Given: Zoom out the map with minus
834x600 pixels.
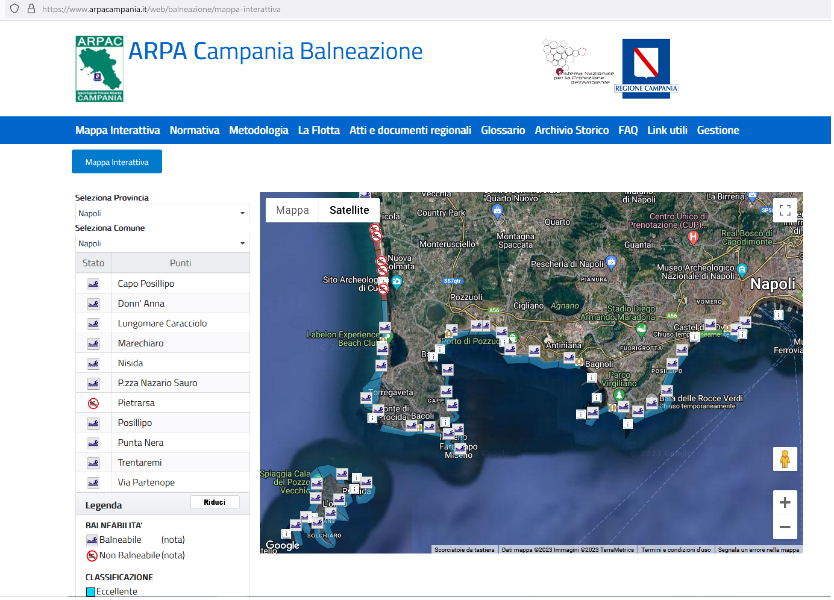Looking at the screenshot, I should pos(785,527).
